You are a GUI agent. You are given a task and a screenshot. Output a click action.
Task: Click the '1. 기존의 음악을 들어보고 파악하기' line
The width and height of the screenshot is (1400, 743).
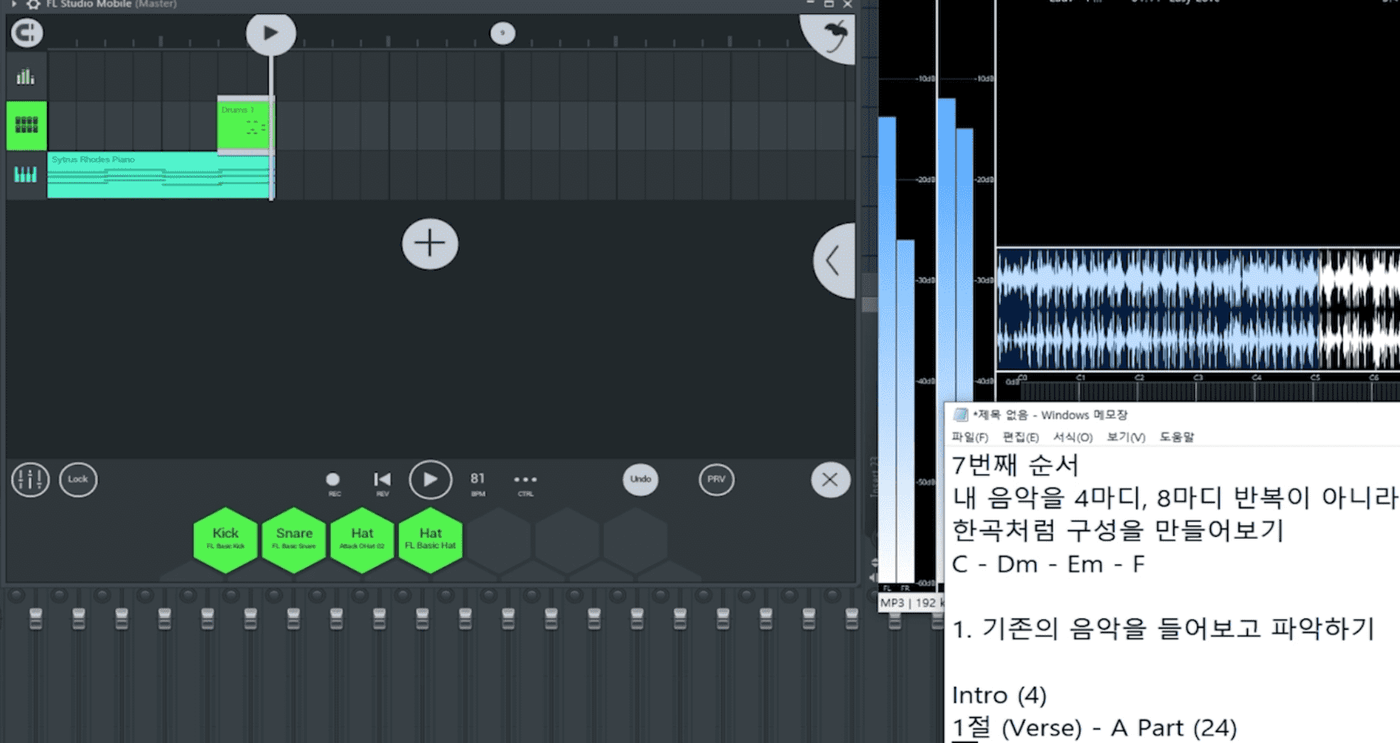click(1163, 629)
